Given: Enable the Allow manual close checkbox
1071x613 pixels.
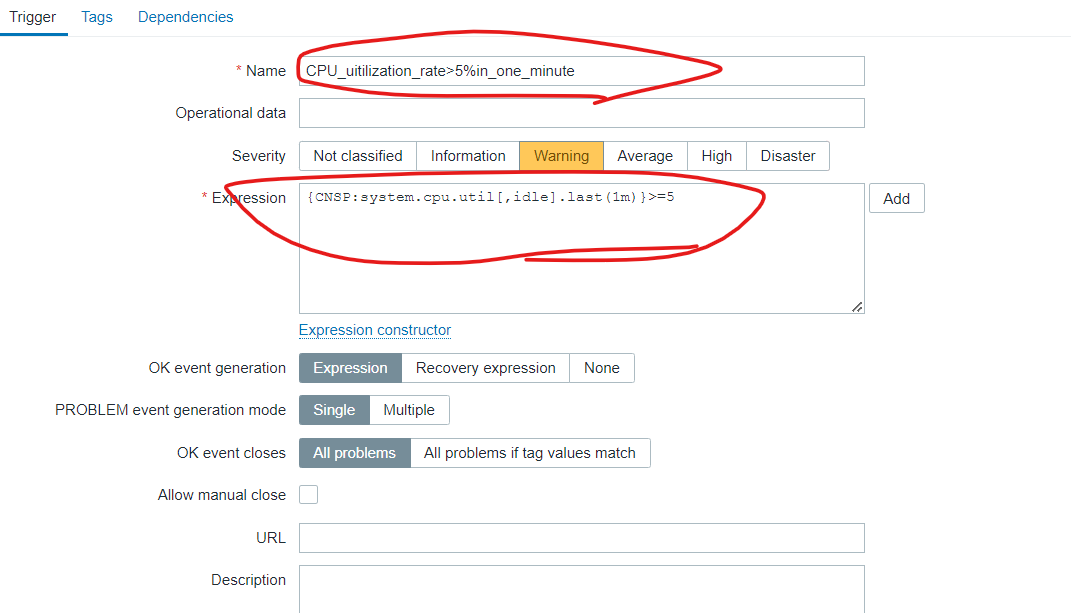Looking at the screenshot, I should [x=309, y=495].
